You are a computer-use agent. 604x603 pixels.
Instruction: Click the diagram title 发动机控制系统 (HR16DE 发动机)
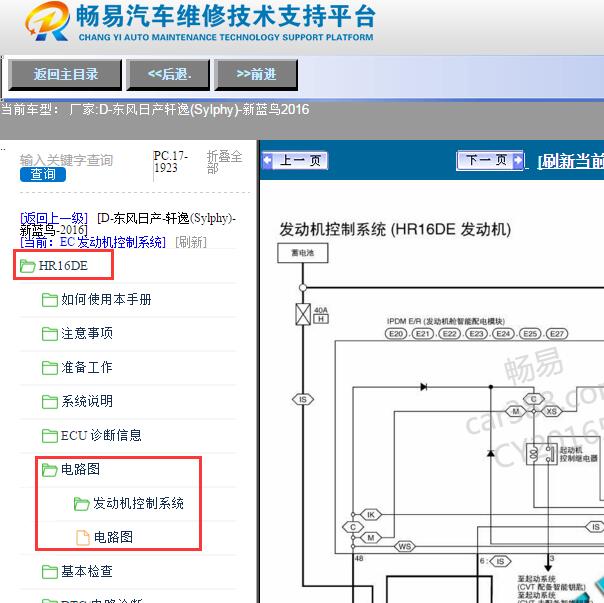tap(395, 230)
